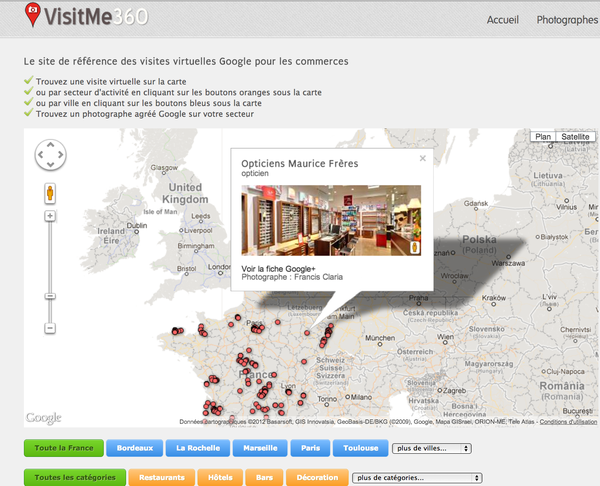Open the Accueil menu item
The height and width of the screenshot is (486, 600).
[x=502, y=20]
